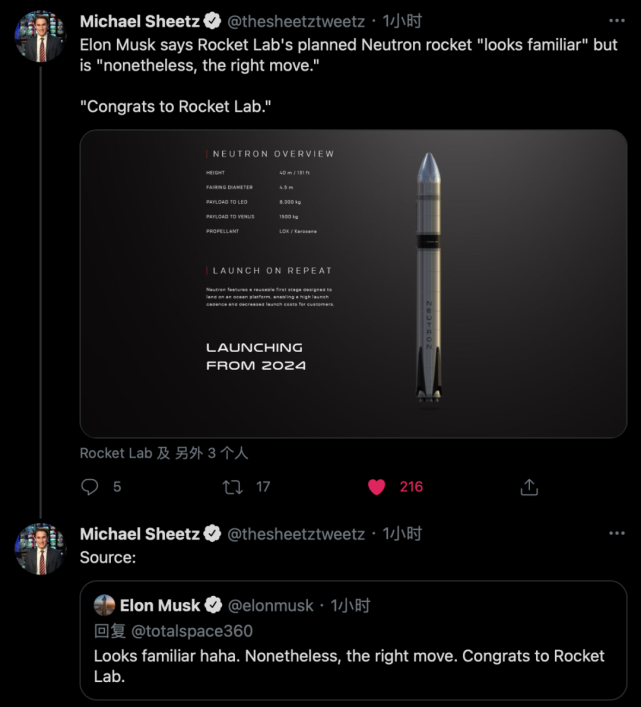641x707 pixels.
Task: Open Elon Musk's quoted tweet
Action: [353, 665]
